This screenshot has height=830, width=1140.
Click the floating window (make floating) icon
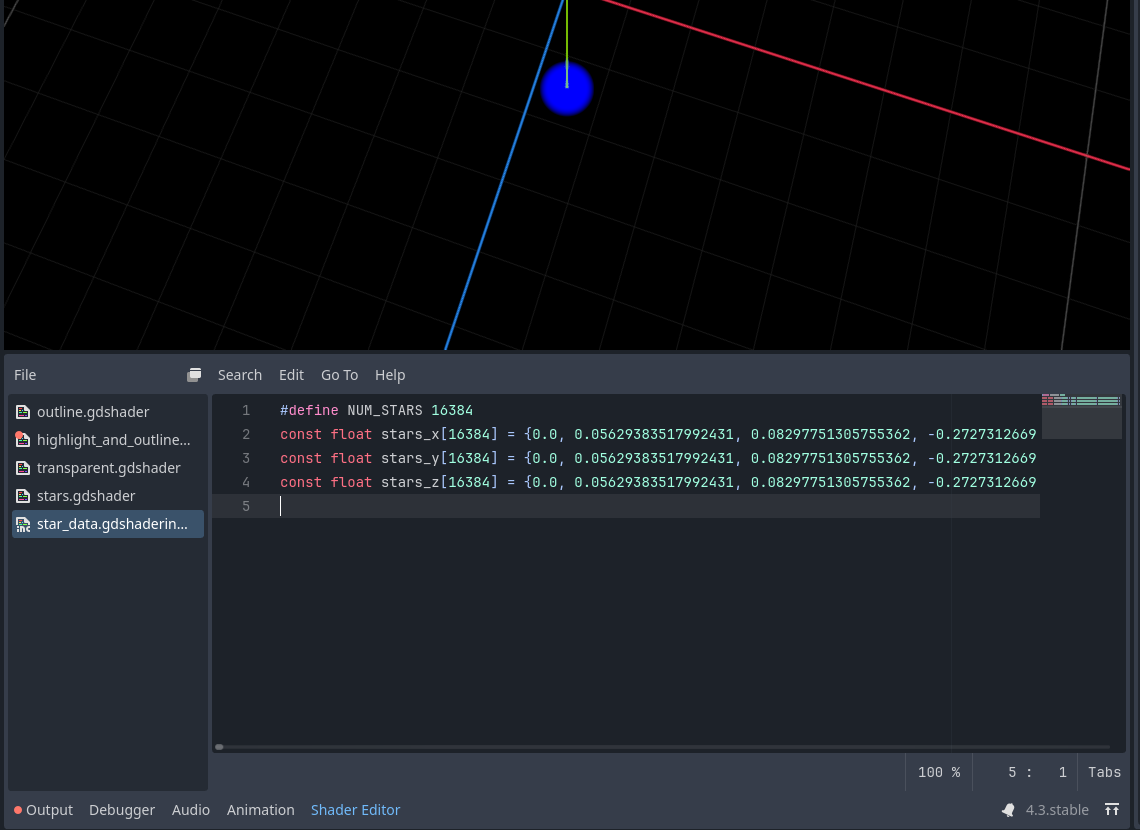tap(194, 375)
